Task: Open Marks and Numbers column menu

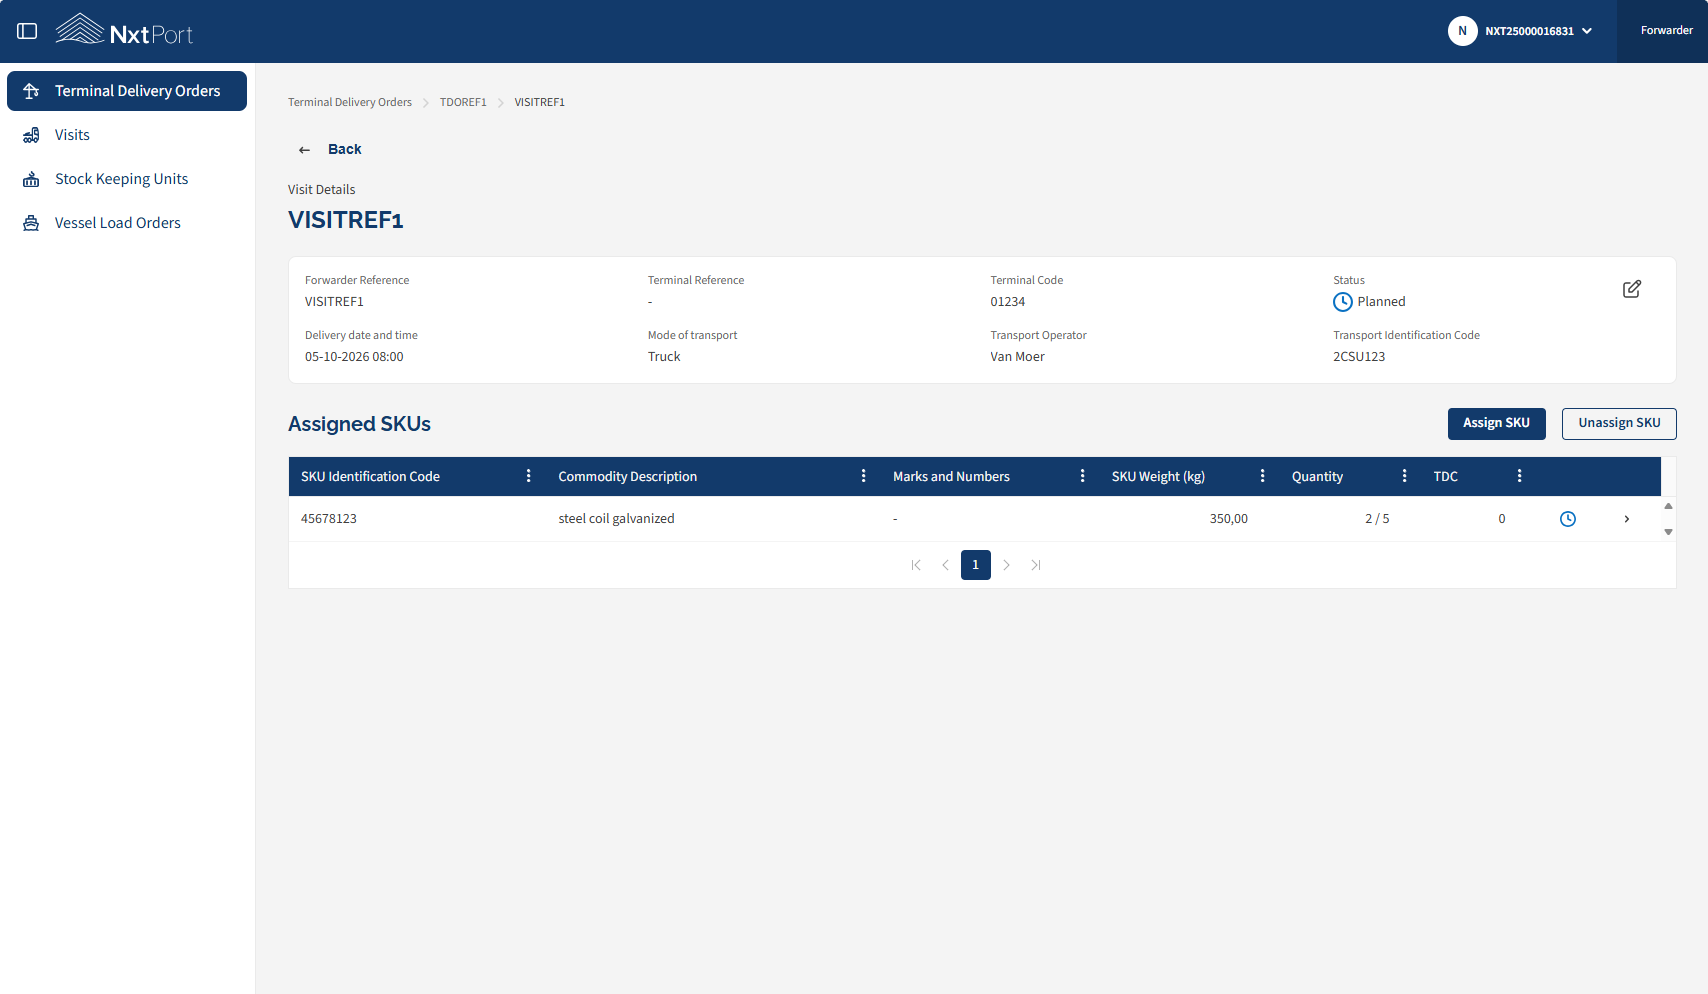Action: pyautogui.click(x=1083, y=476)
